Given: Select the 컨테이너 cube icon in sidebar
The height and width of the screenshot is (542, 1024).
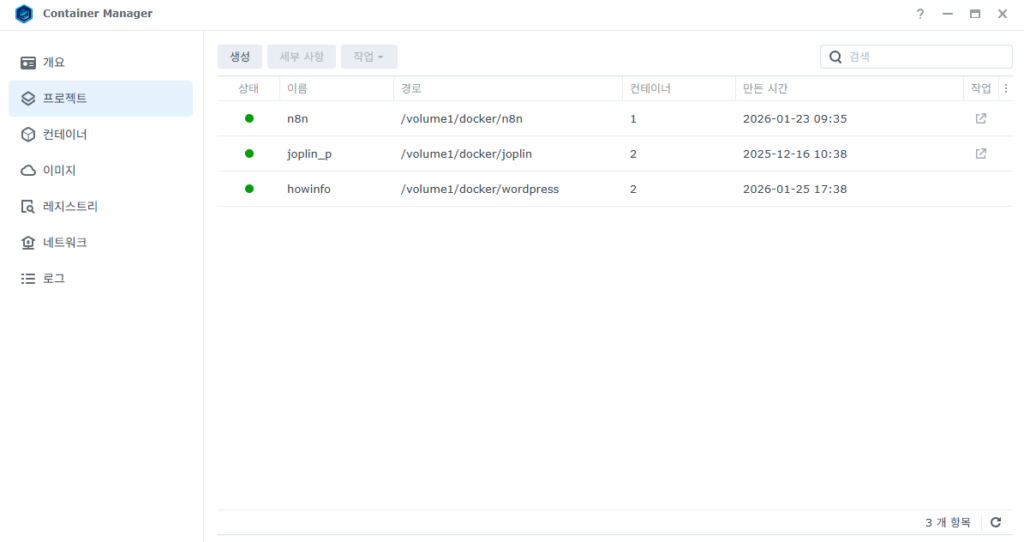Looking at the screenshot, I should point(28,135).
